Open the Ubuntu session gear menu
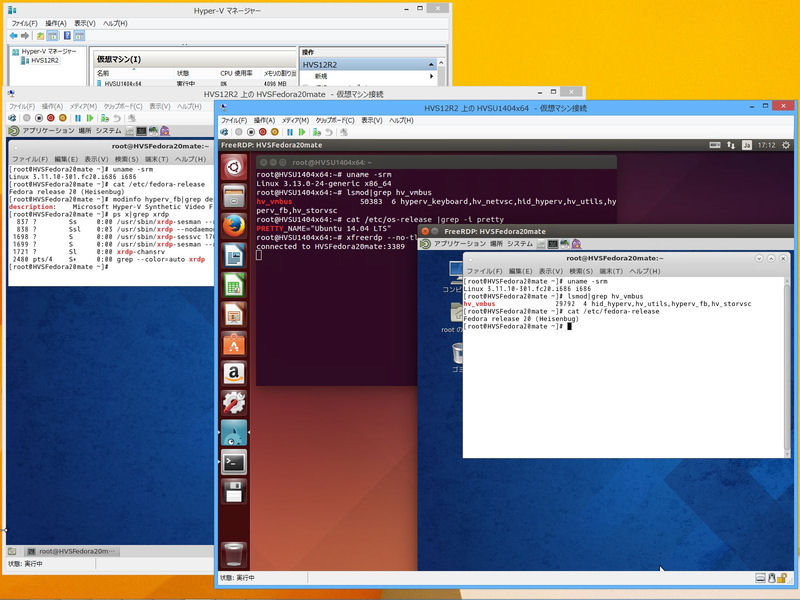This screenshot has height=600, width=800. [786, 145]
